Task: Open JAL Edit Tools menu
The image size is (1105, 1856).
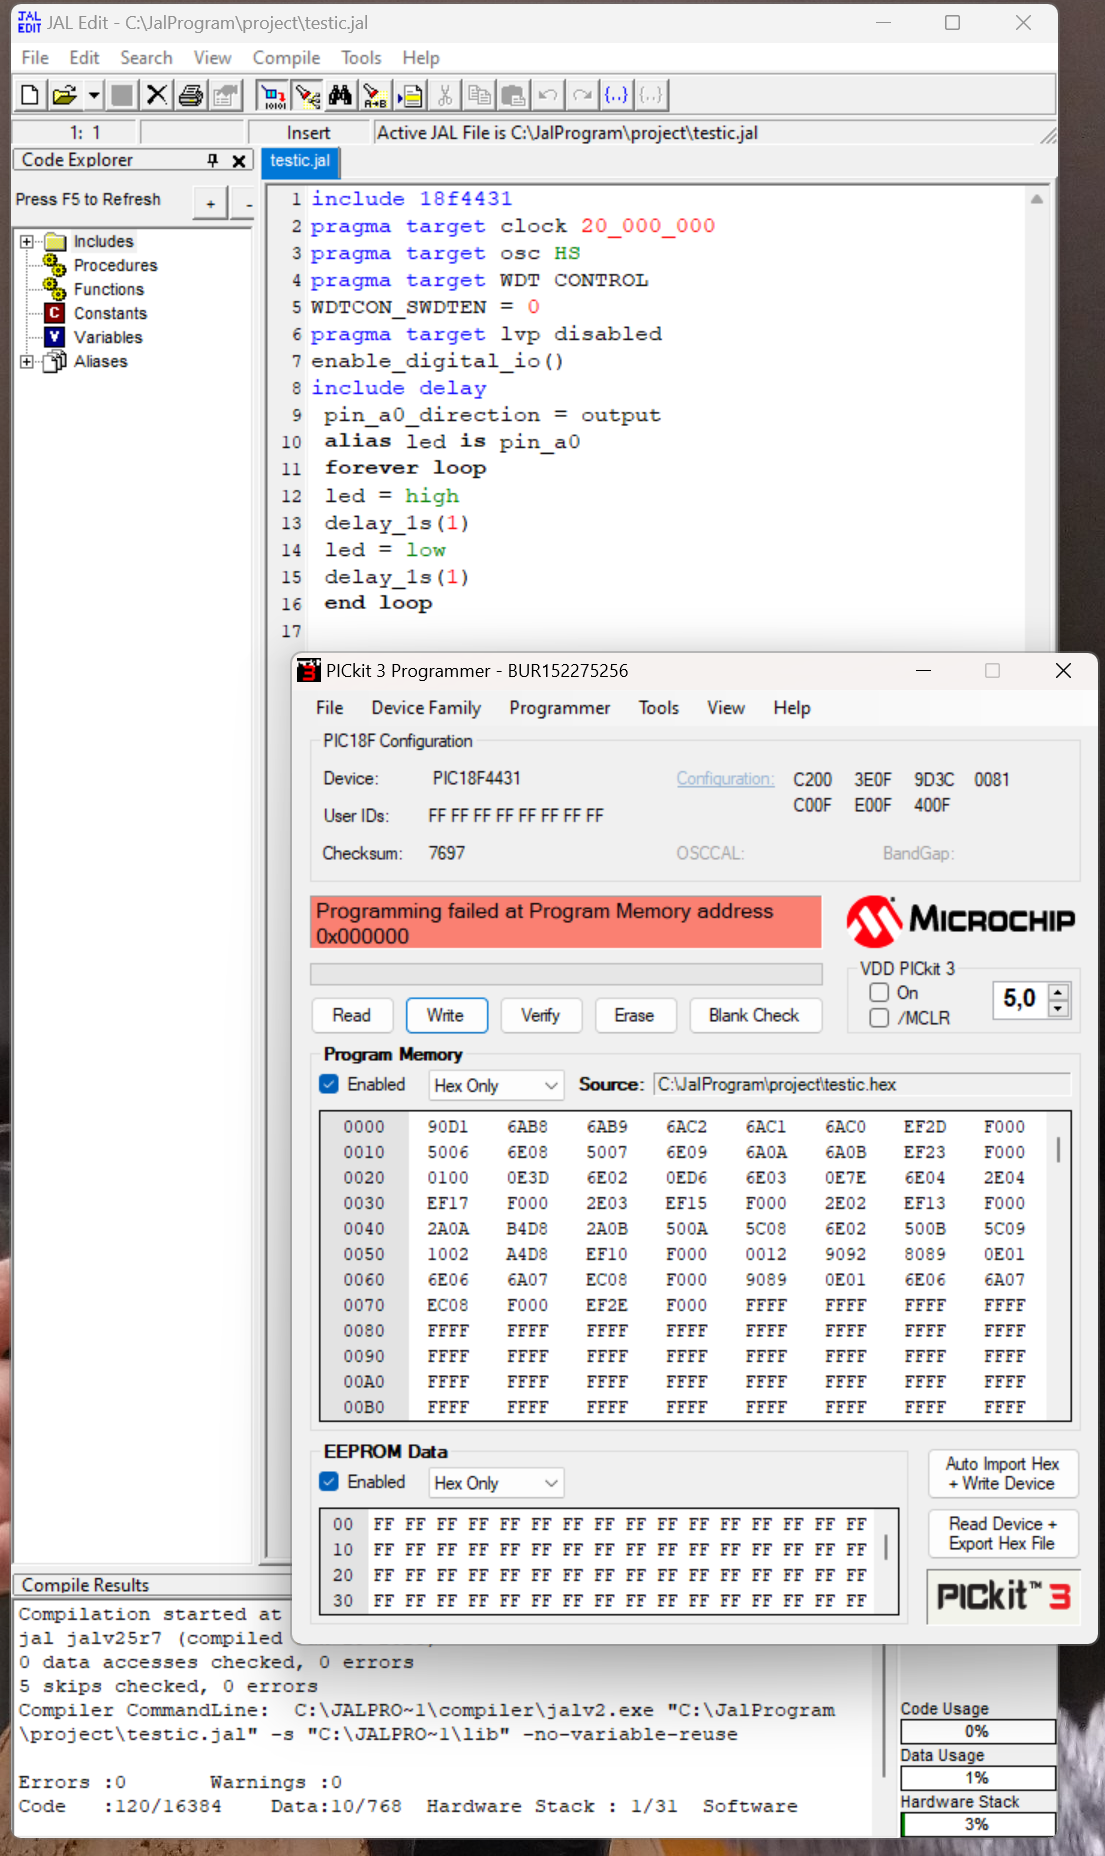Action: coord(361,58)
